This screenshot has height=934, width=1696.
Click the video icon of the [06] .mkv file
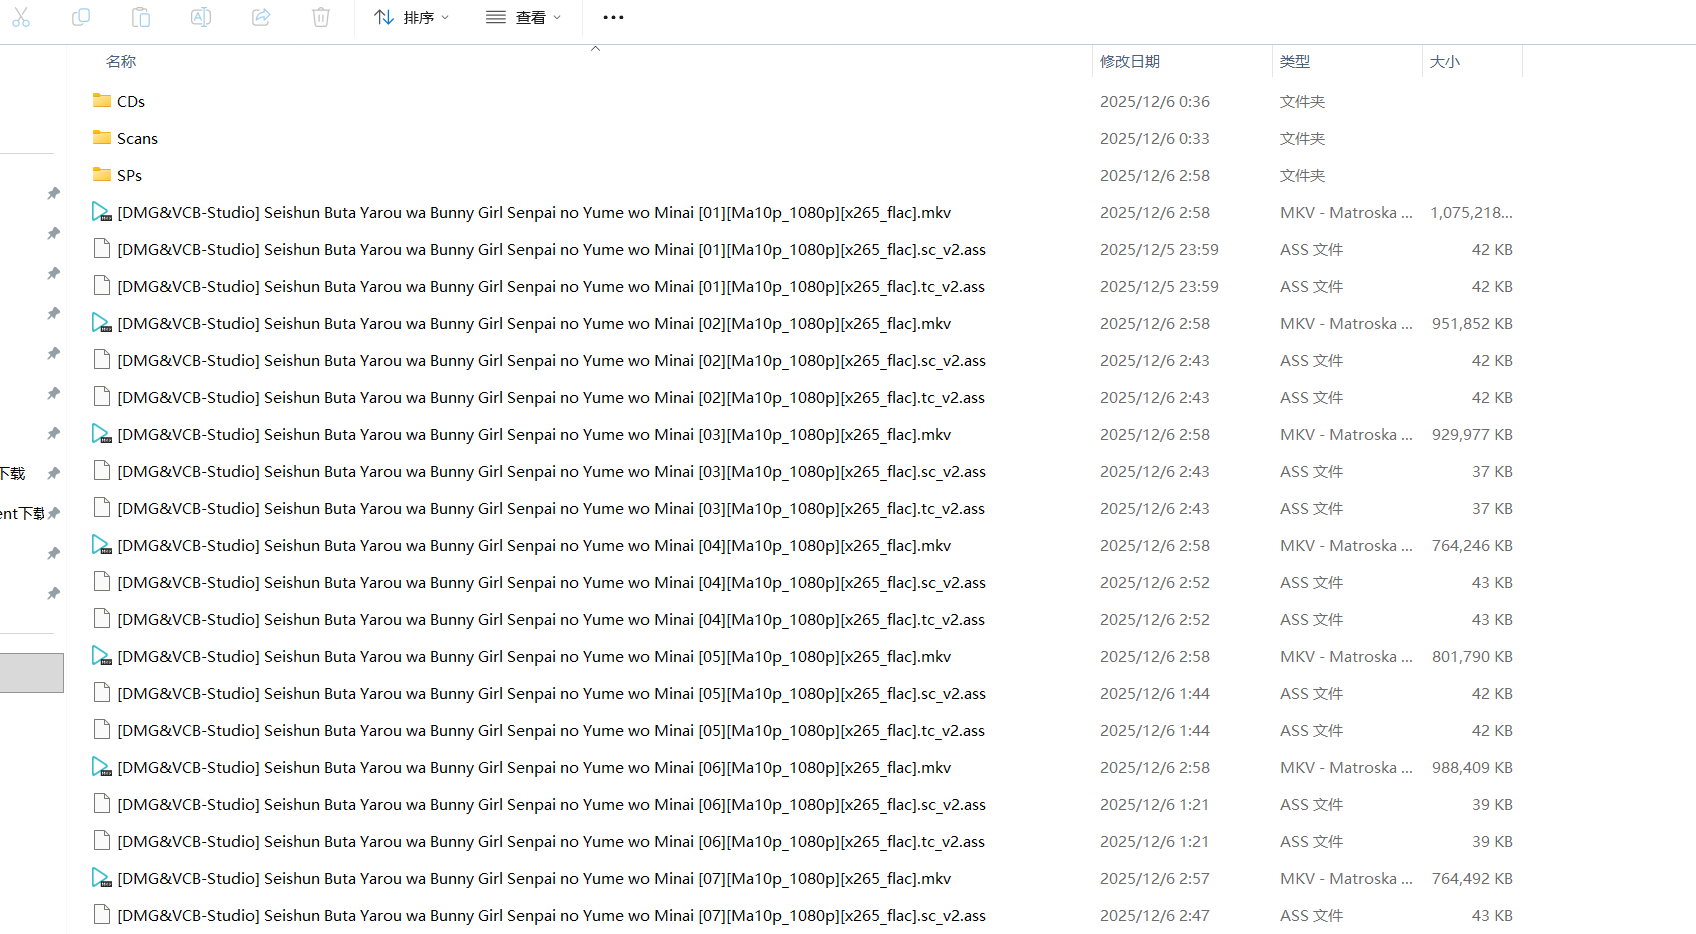[x=102, y=767]
